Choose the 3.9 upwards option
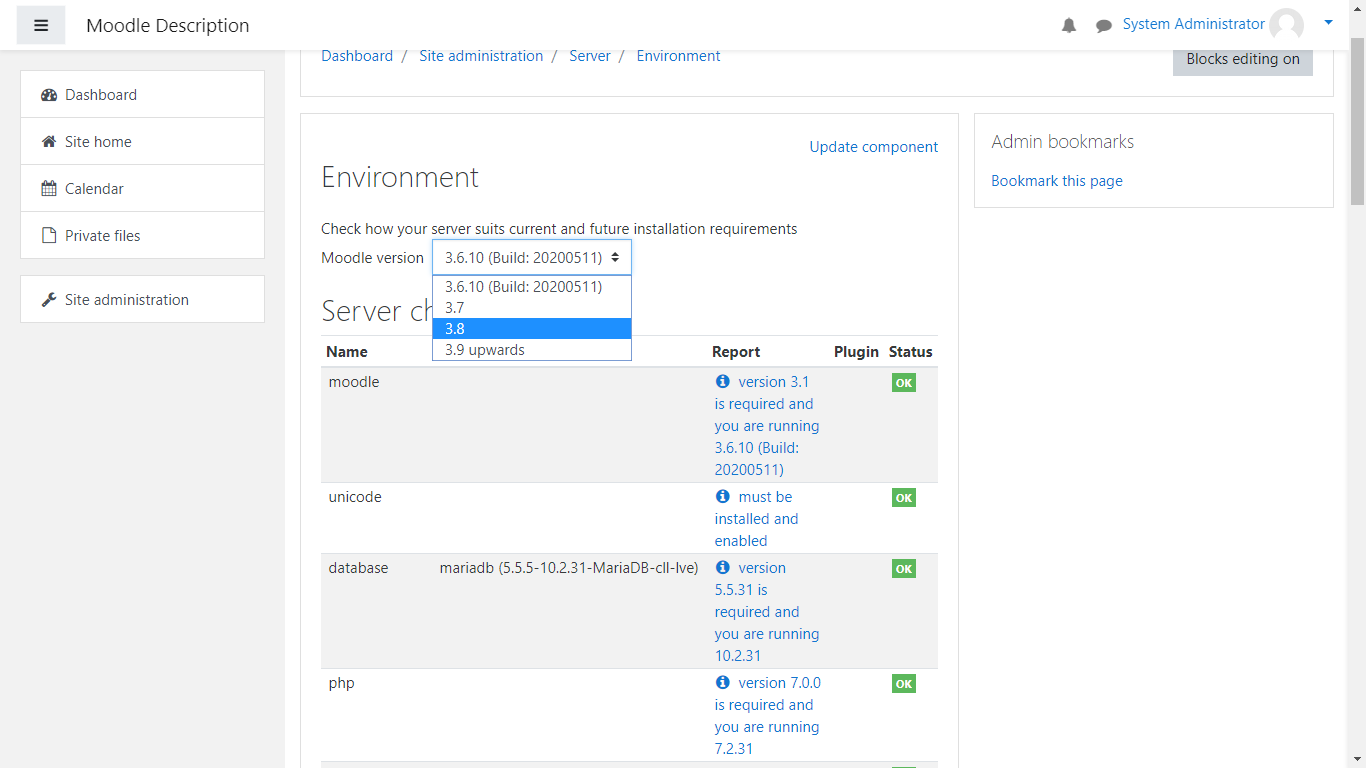The width and height of the screenshot is (1366, 768). [531, 350]
